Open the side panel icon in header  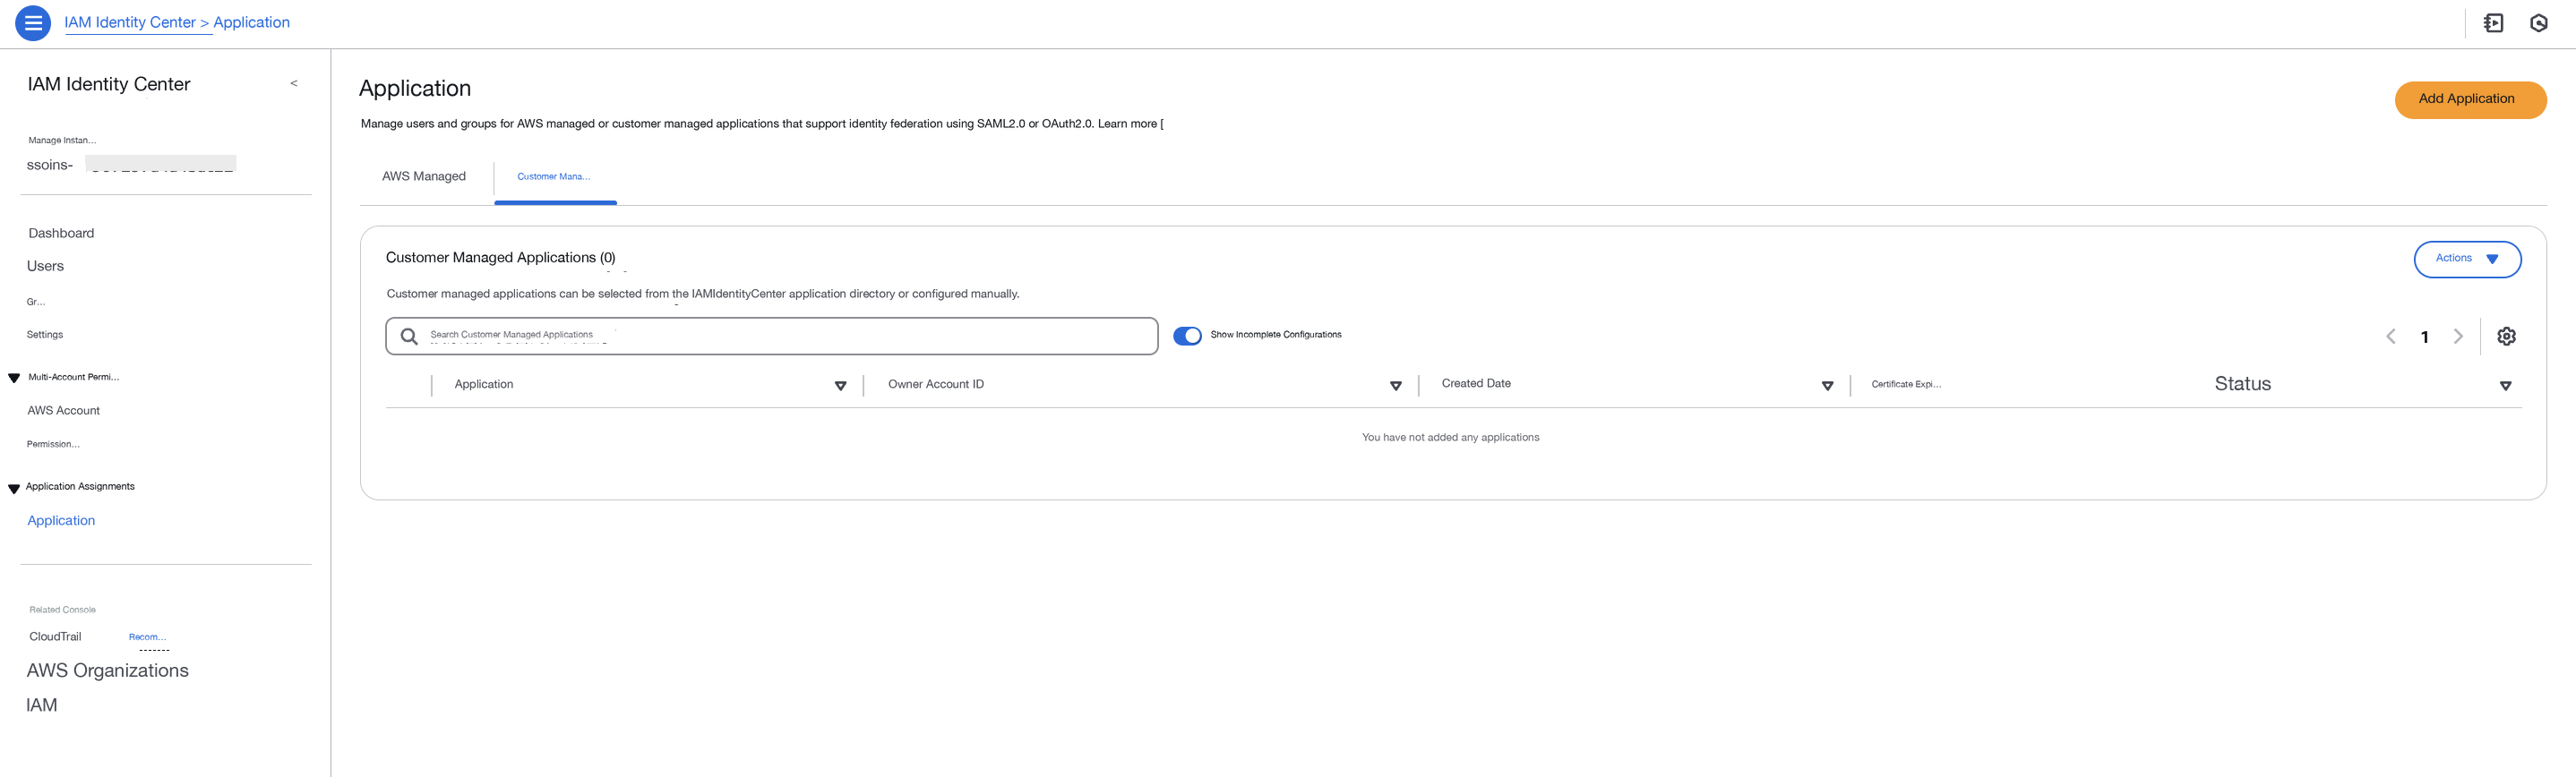[2493, 23]
